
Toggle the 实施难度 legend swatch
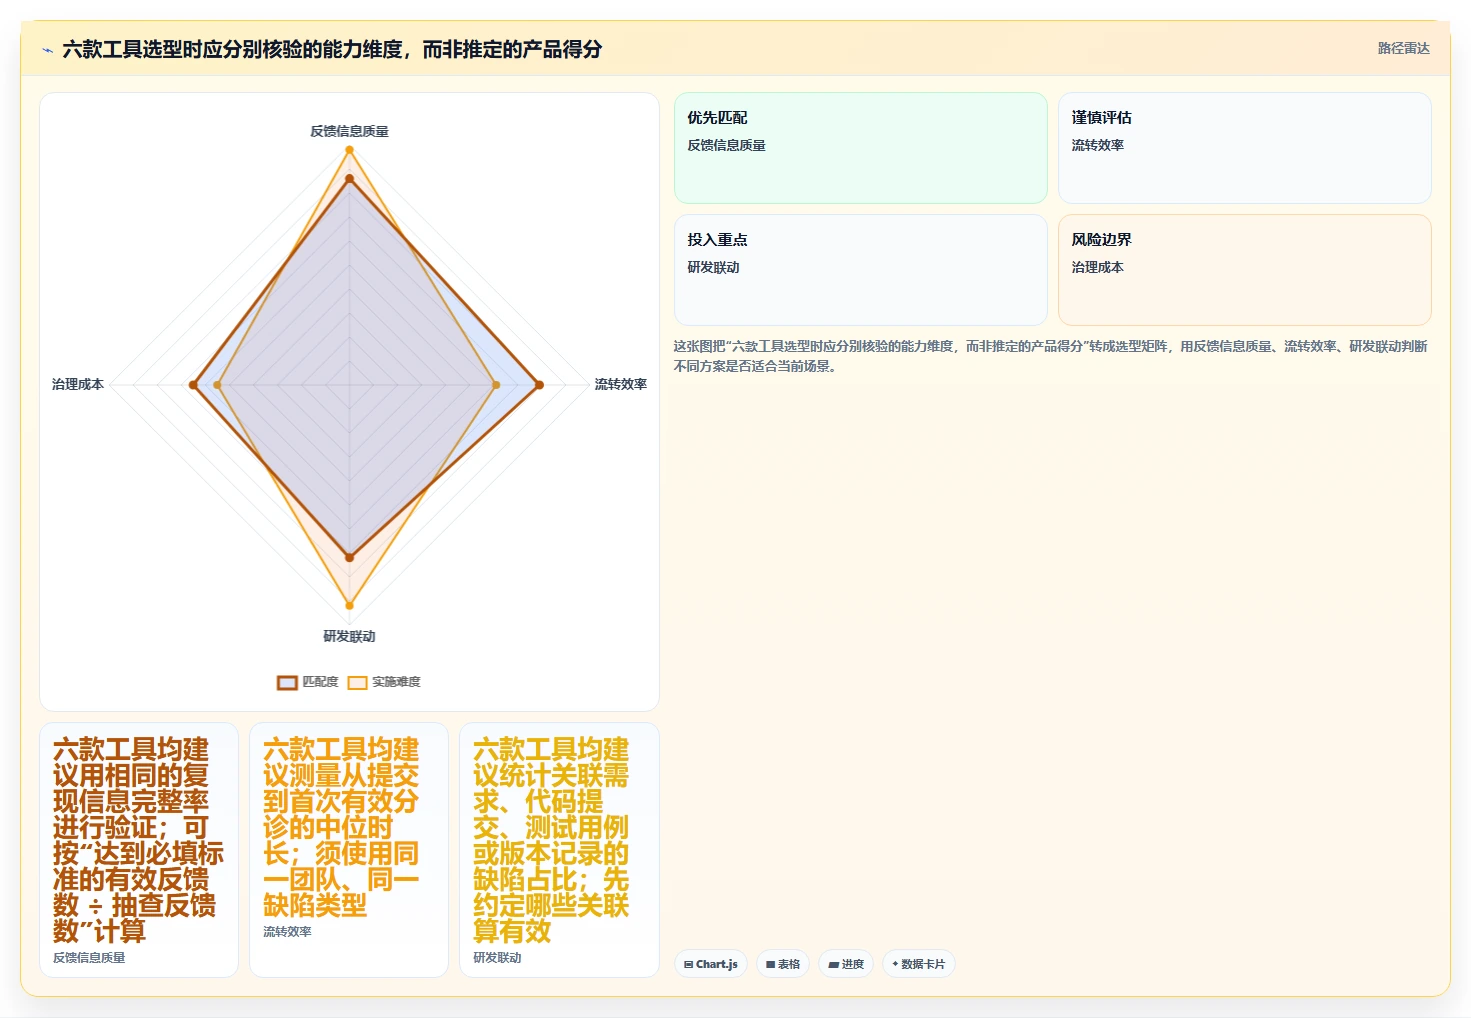point(357,683)
